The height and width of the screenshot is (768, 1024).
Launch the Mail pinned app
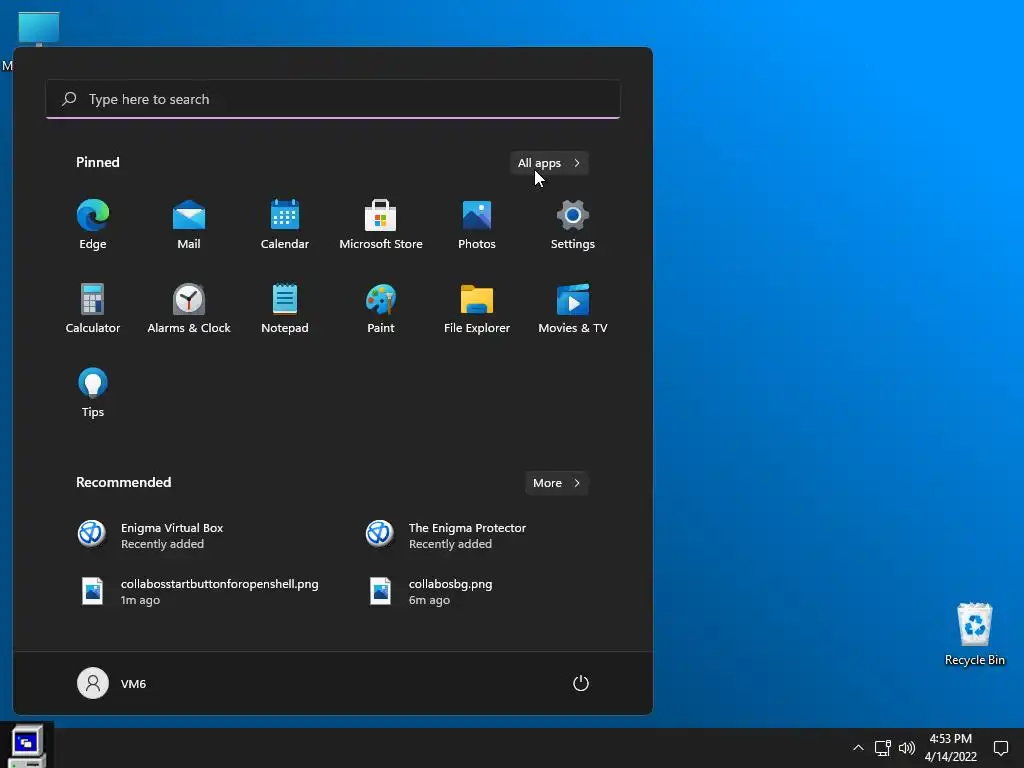(x=189, y=225)
